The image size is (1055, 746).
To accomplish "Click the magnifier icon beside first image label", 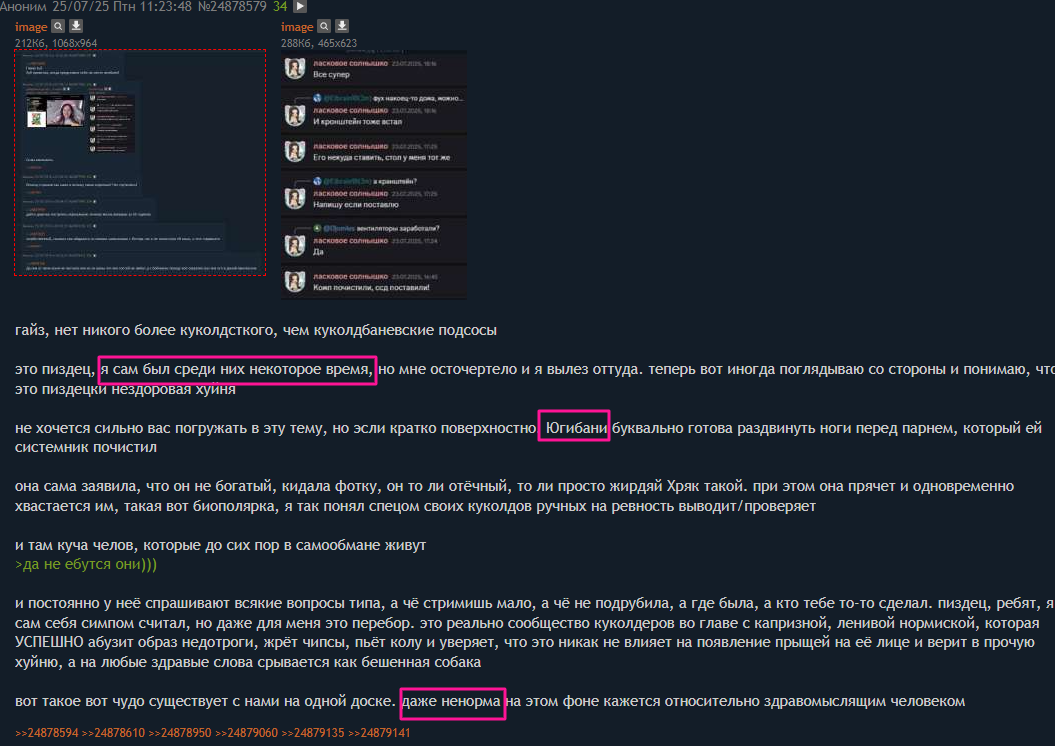I will [59, 26].
